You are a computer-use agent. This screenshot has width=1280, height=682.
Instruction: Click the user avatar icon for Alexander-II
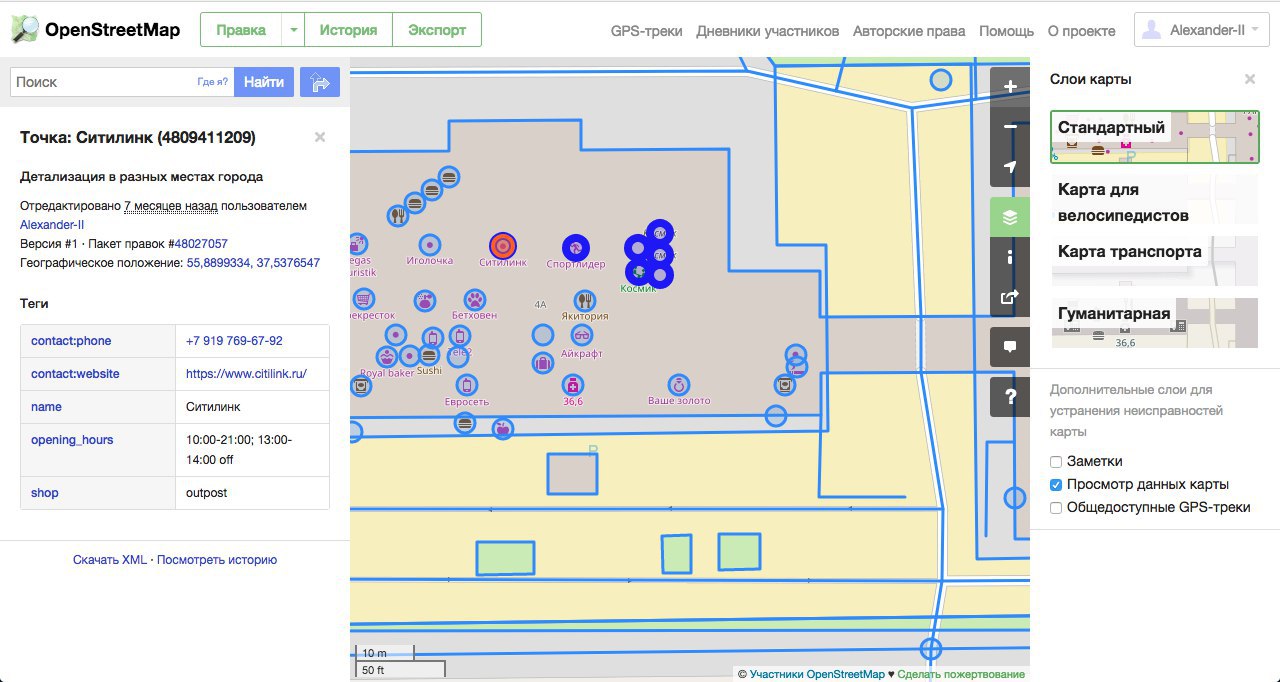(x=1153, y=30)
